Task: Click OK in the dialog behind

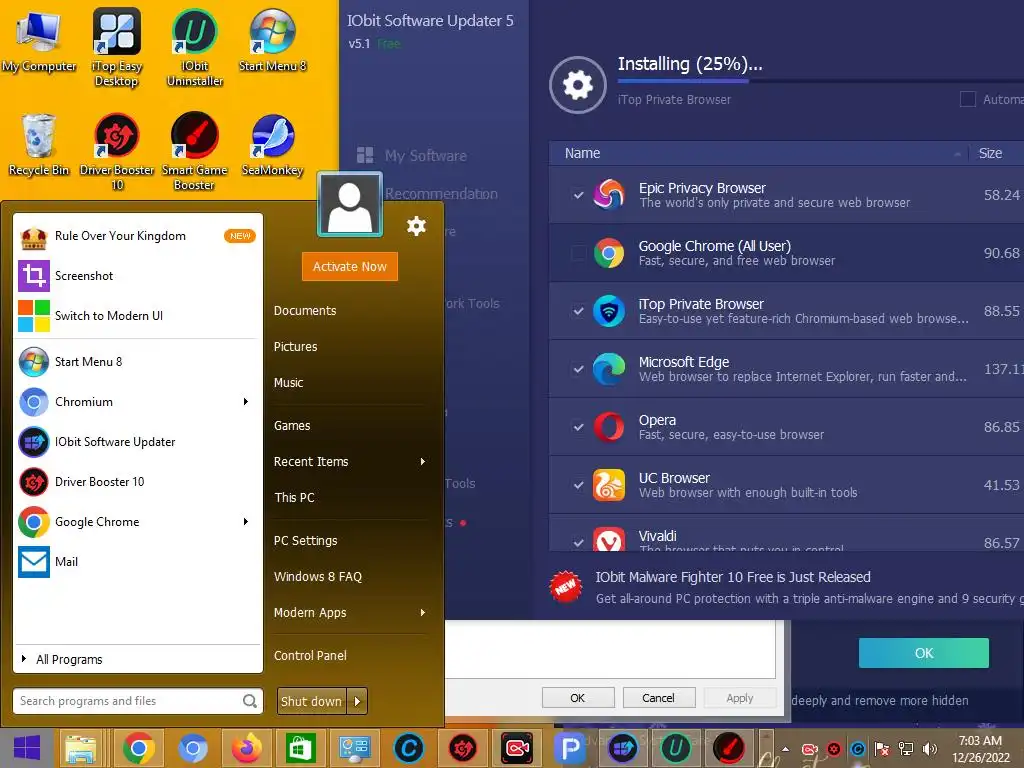Action: [578, 698]
